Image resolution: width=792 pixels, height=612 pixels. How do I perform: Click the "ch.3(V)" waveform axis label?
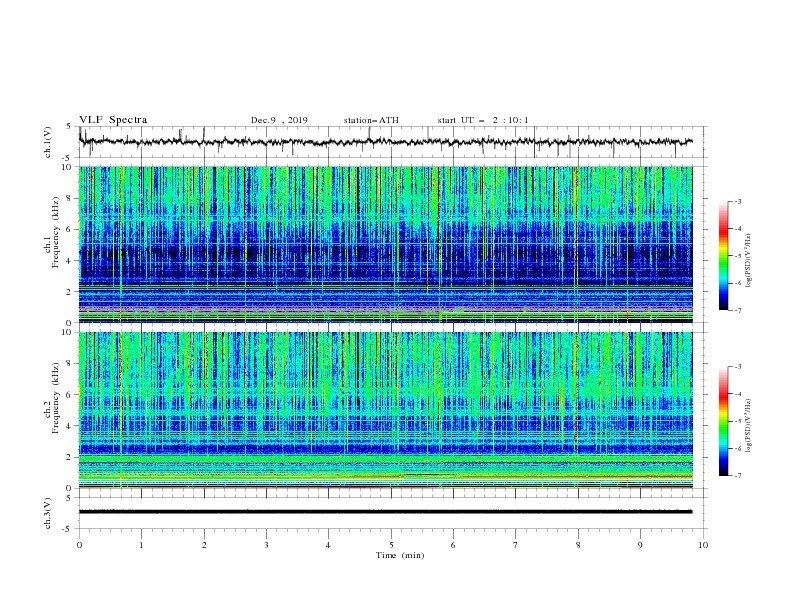tap(48, 513)
